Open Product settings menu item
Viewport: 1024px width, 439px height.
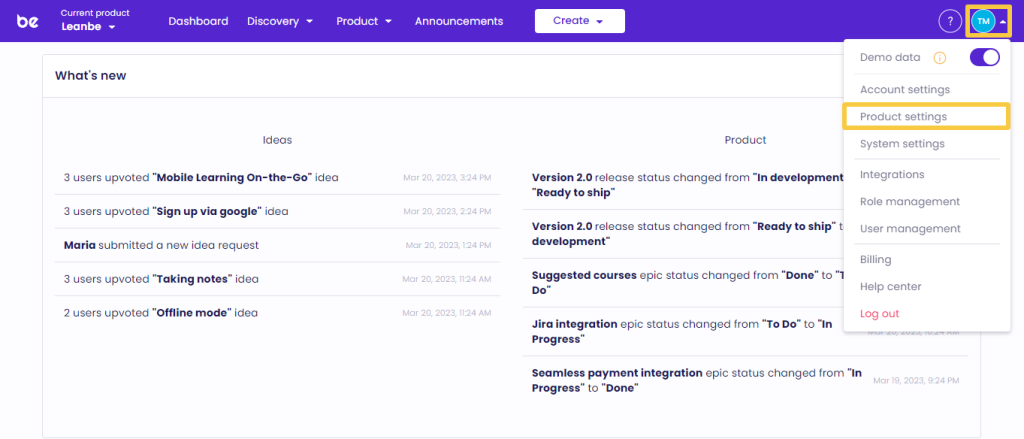[903, 117]
